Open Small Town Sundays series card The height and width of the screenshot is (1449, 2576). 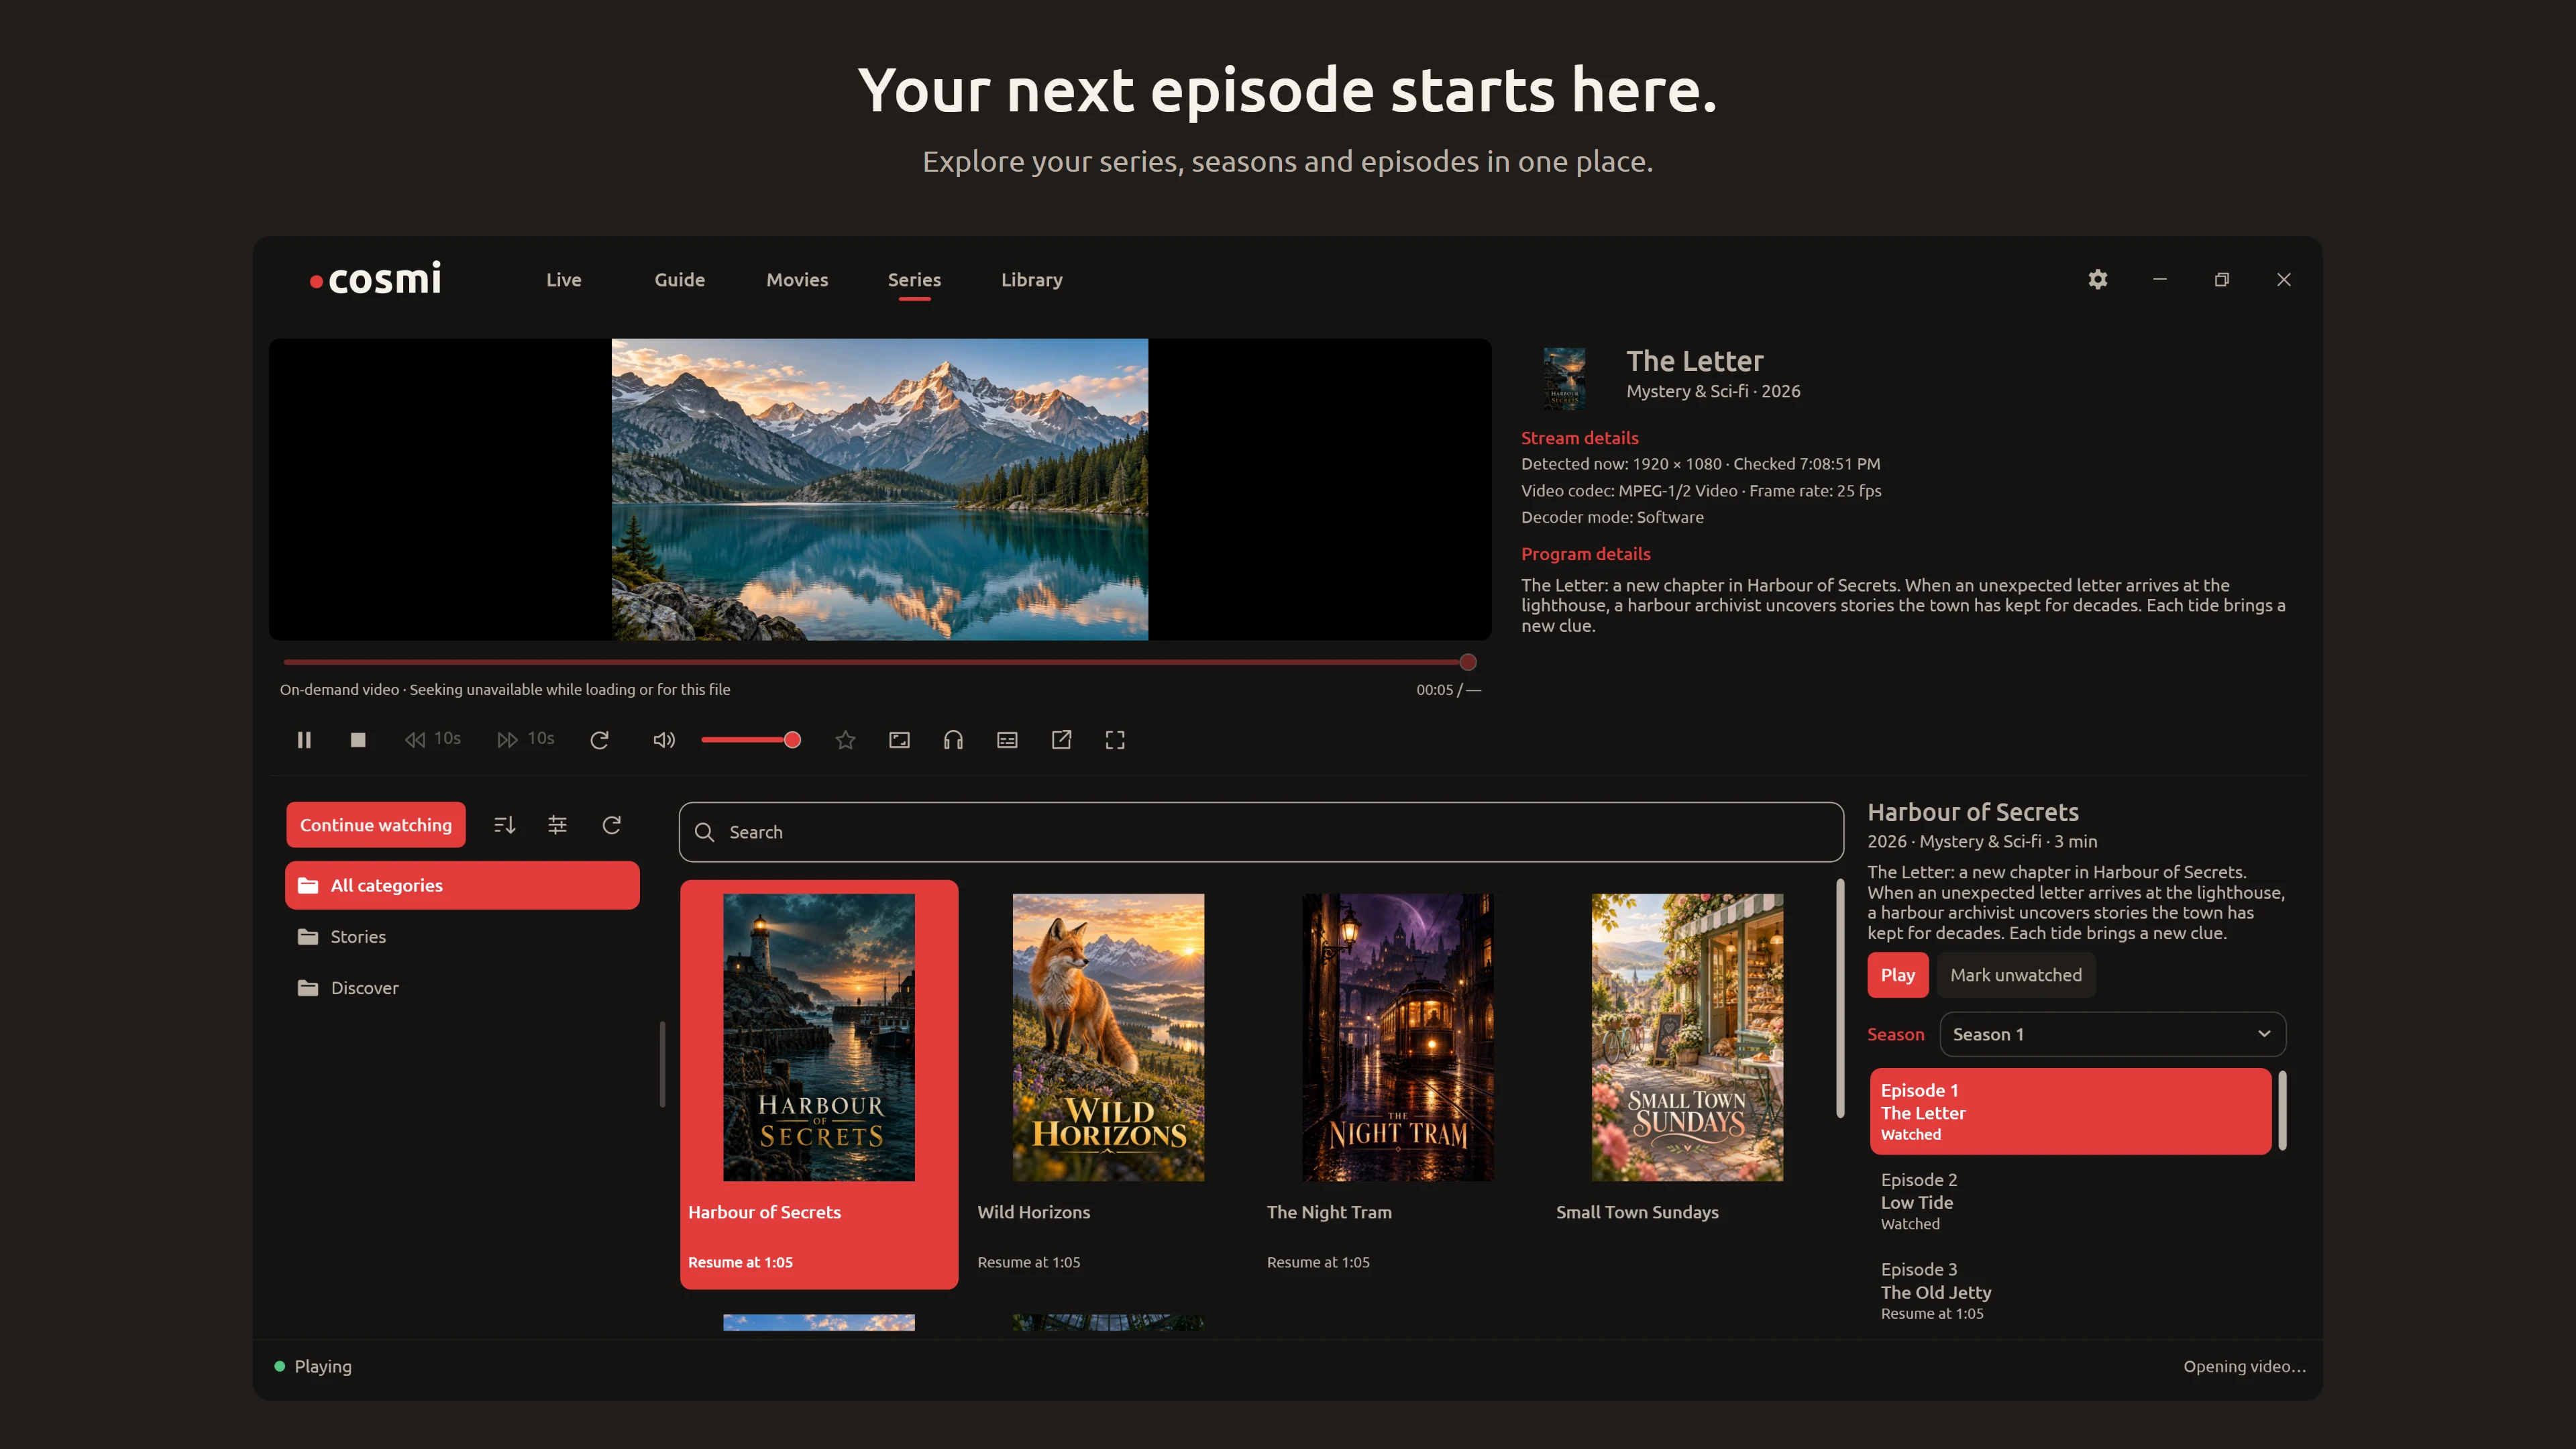(x=1687, y=1085)
